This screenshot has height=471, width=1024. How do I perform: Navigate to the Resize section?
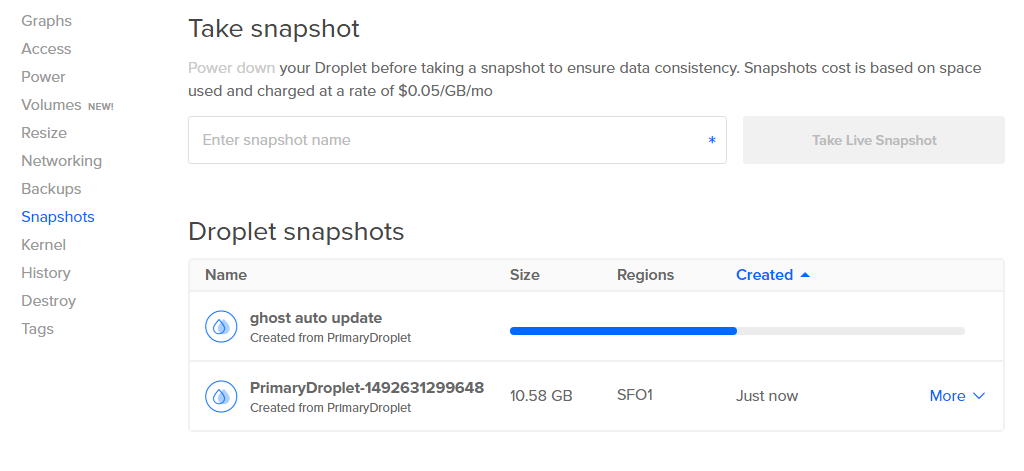(x=44, y=133)
